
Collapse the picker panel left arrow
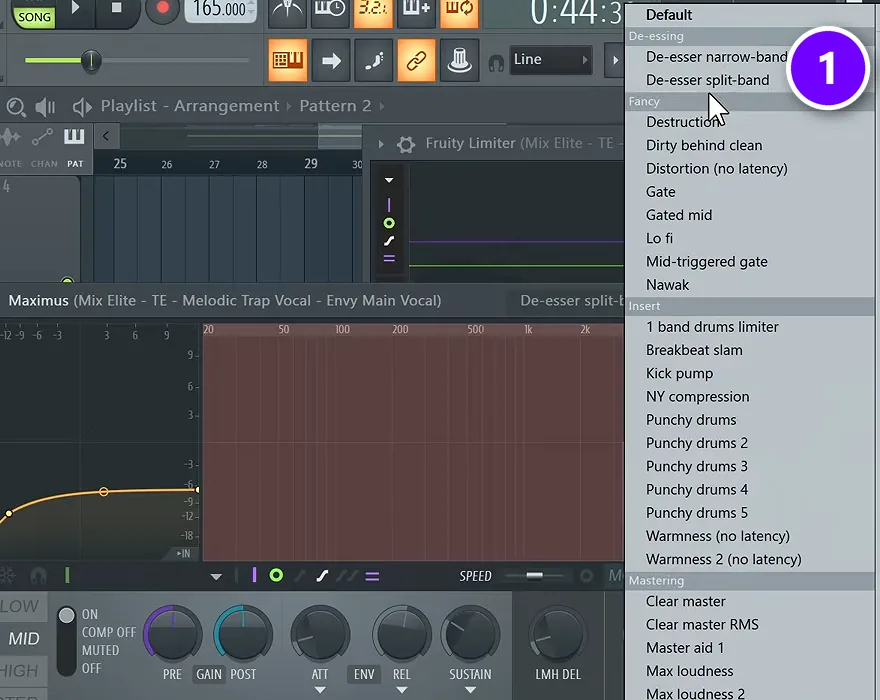pyautogui.click(x=106, y=136)
